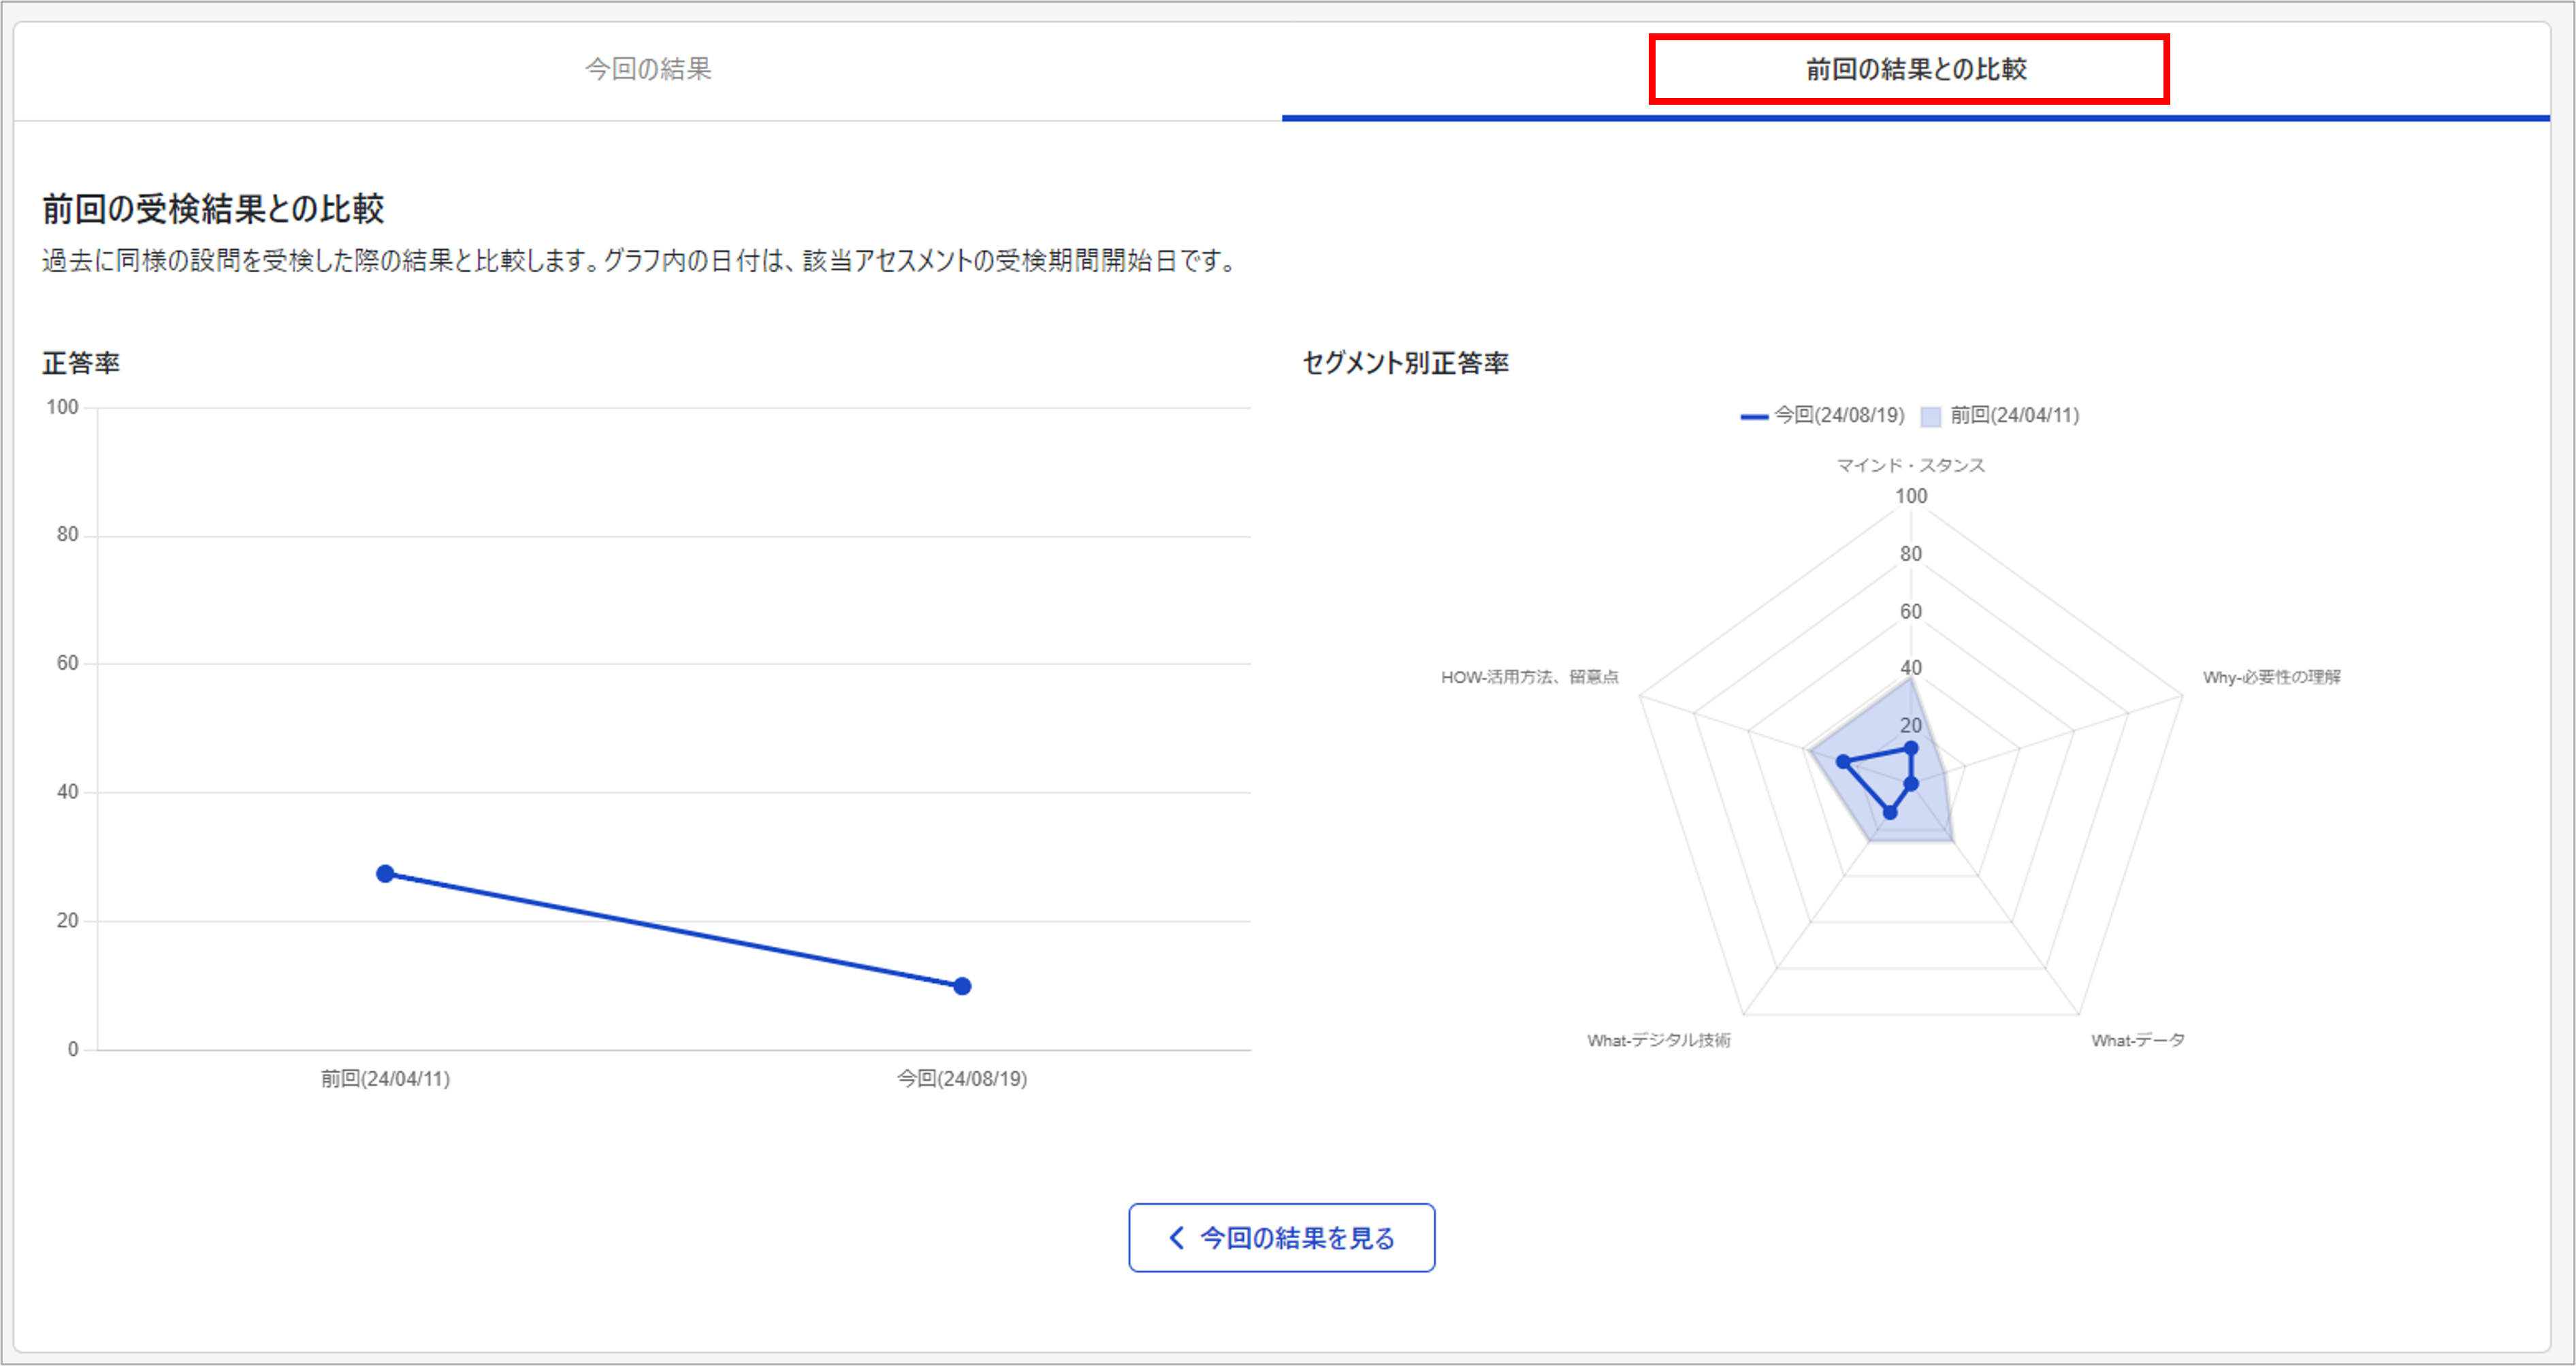Click the 今回(24/08/19) x-axis label
Viewport: 2576px width, 1366px height.
point(962,1079)
